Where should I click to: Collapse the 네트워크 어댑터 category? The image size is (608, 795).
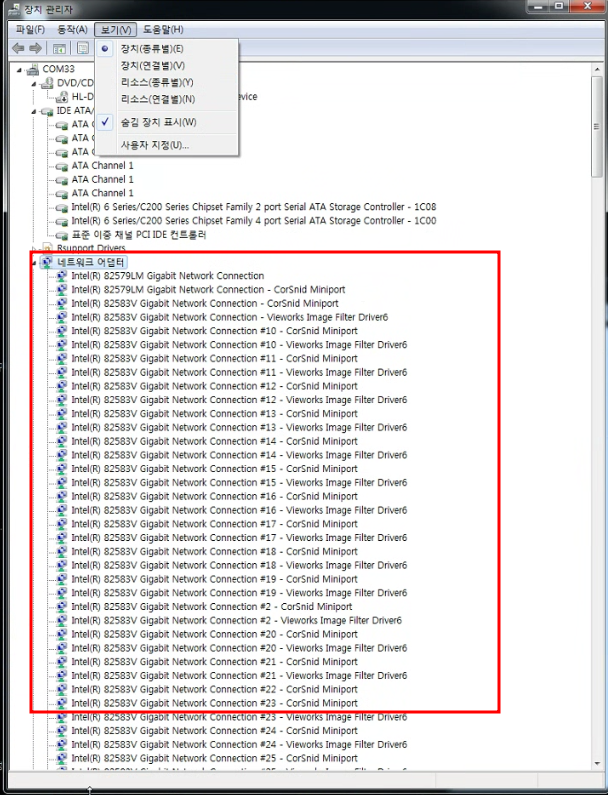pos(34,263)
